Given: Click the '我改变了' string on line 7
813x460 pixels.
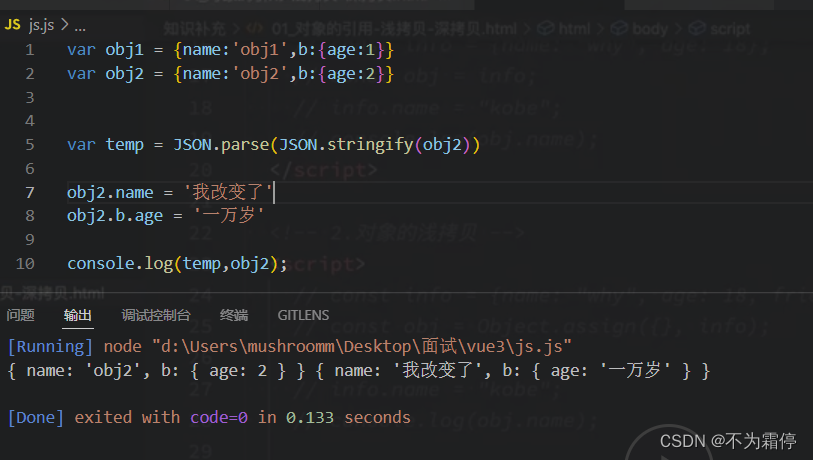Looking at the screenshot, I should click(x=228, y=192).
